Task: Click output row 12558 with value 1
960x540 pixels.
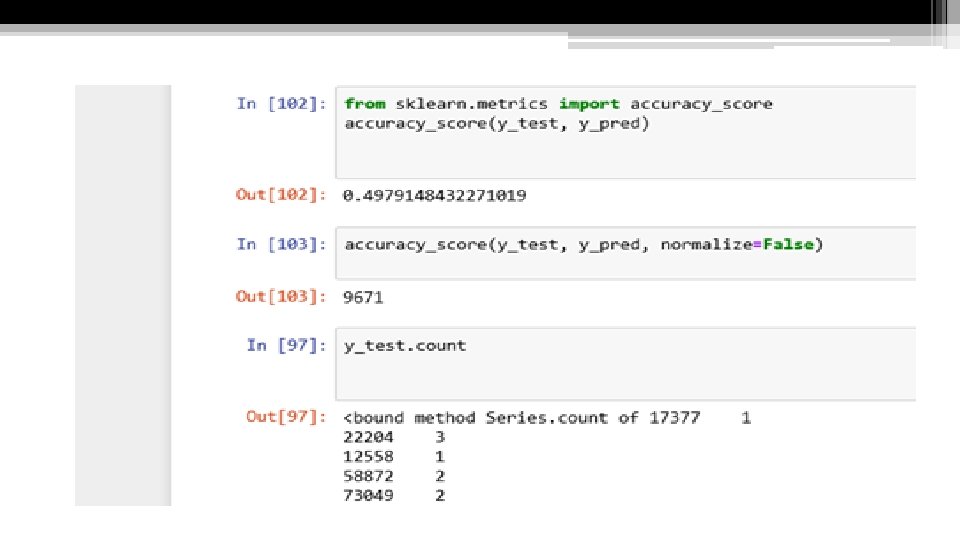Action: (x=394, y=457)
